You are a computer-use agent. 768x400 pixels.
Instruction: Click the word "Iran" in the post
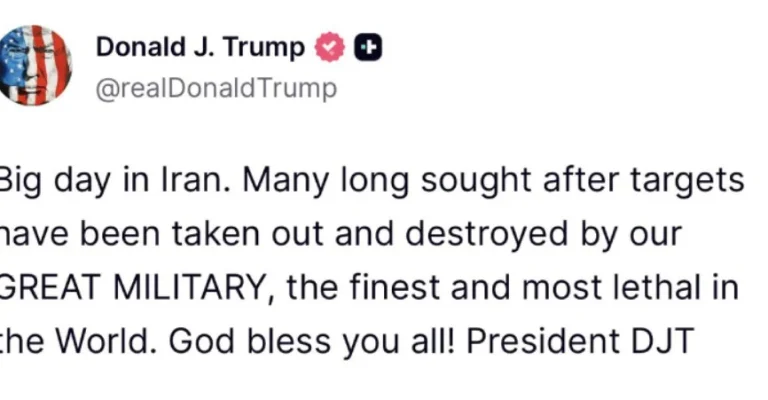[x=188, y=181]
